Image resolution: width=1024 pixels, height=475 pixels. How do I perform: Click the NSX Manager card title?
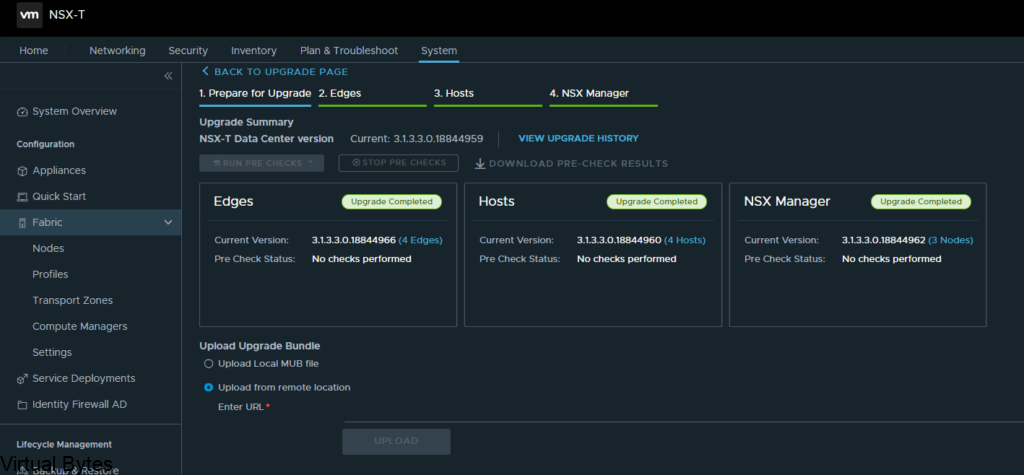point(787,202)
